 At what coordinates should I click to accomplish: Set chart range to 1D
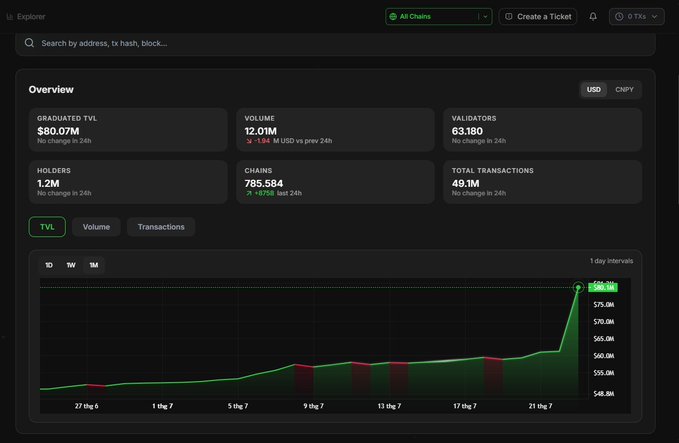tap(49, 265)
